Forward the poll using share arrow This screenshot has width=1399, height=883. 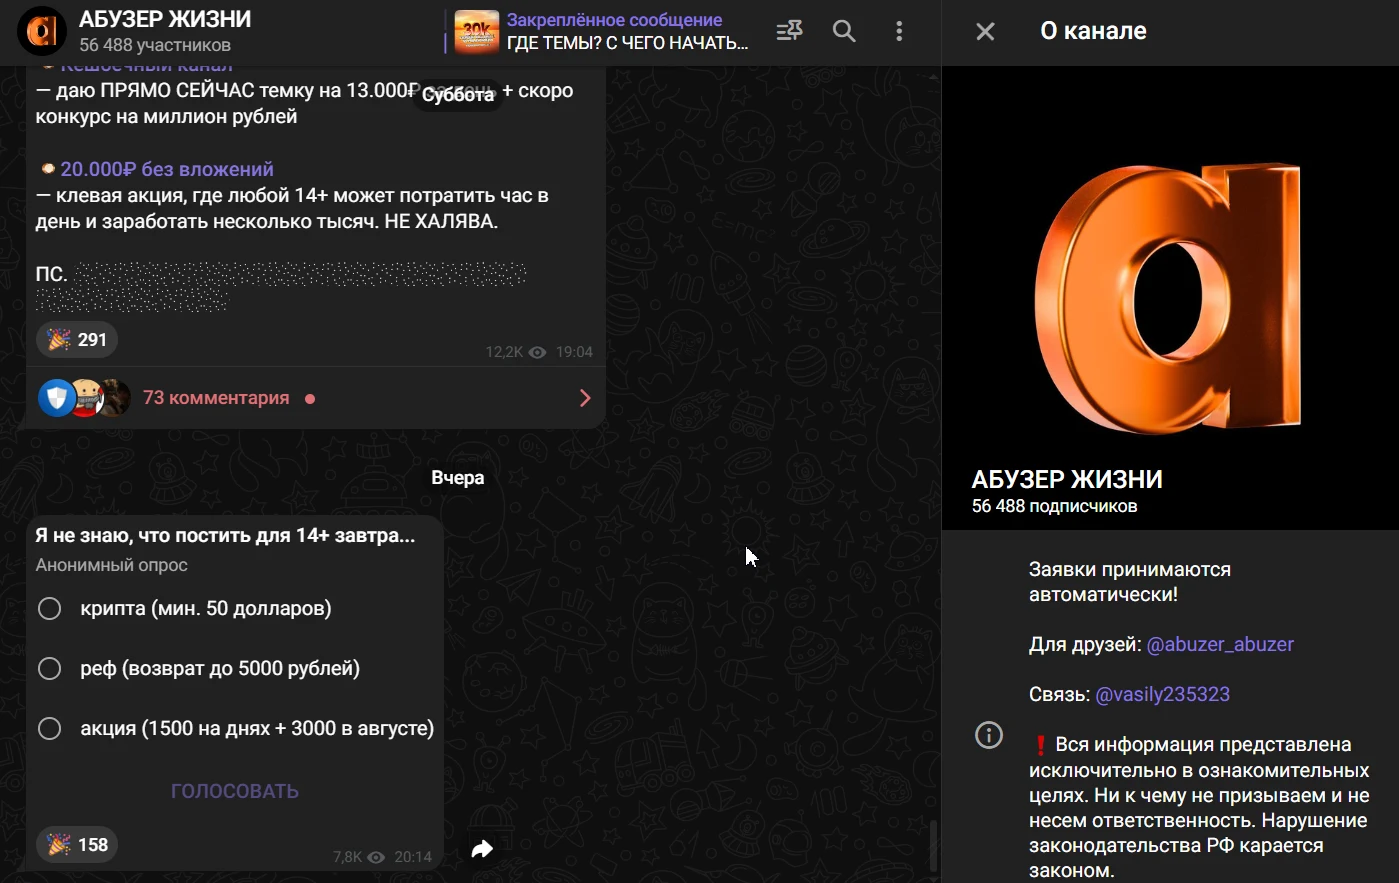(x=482, y=849)
